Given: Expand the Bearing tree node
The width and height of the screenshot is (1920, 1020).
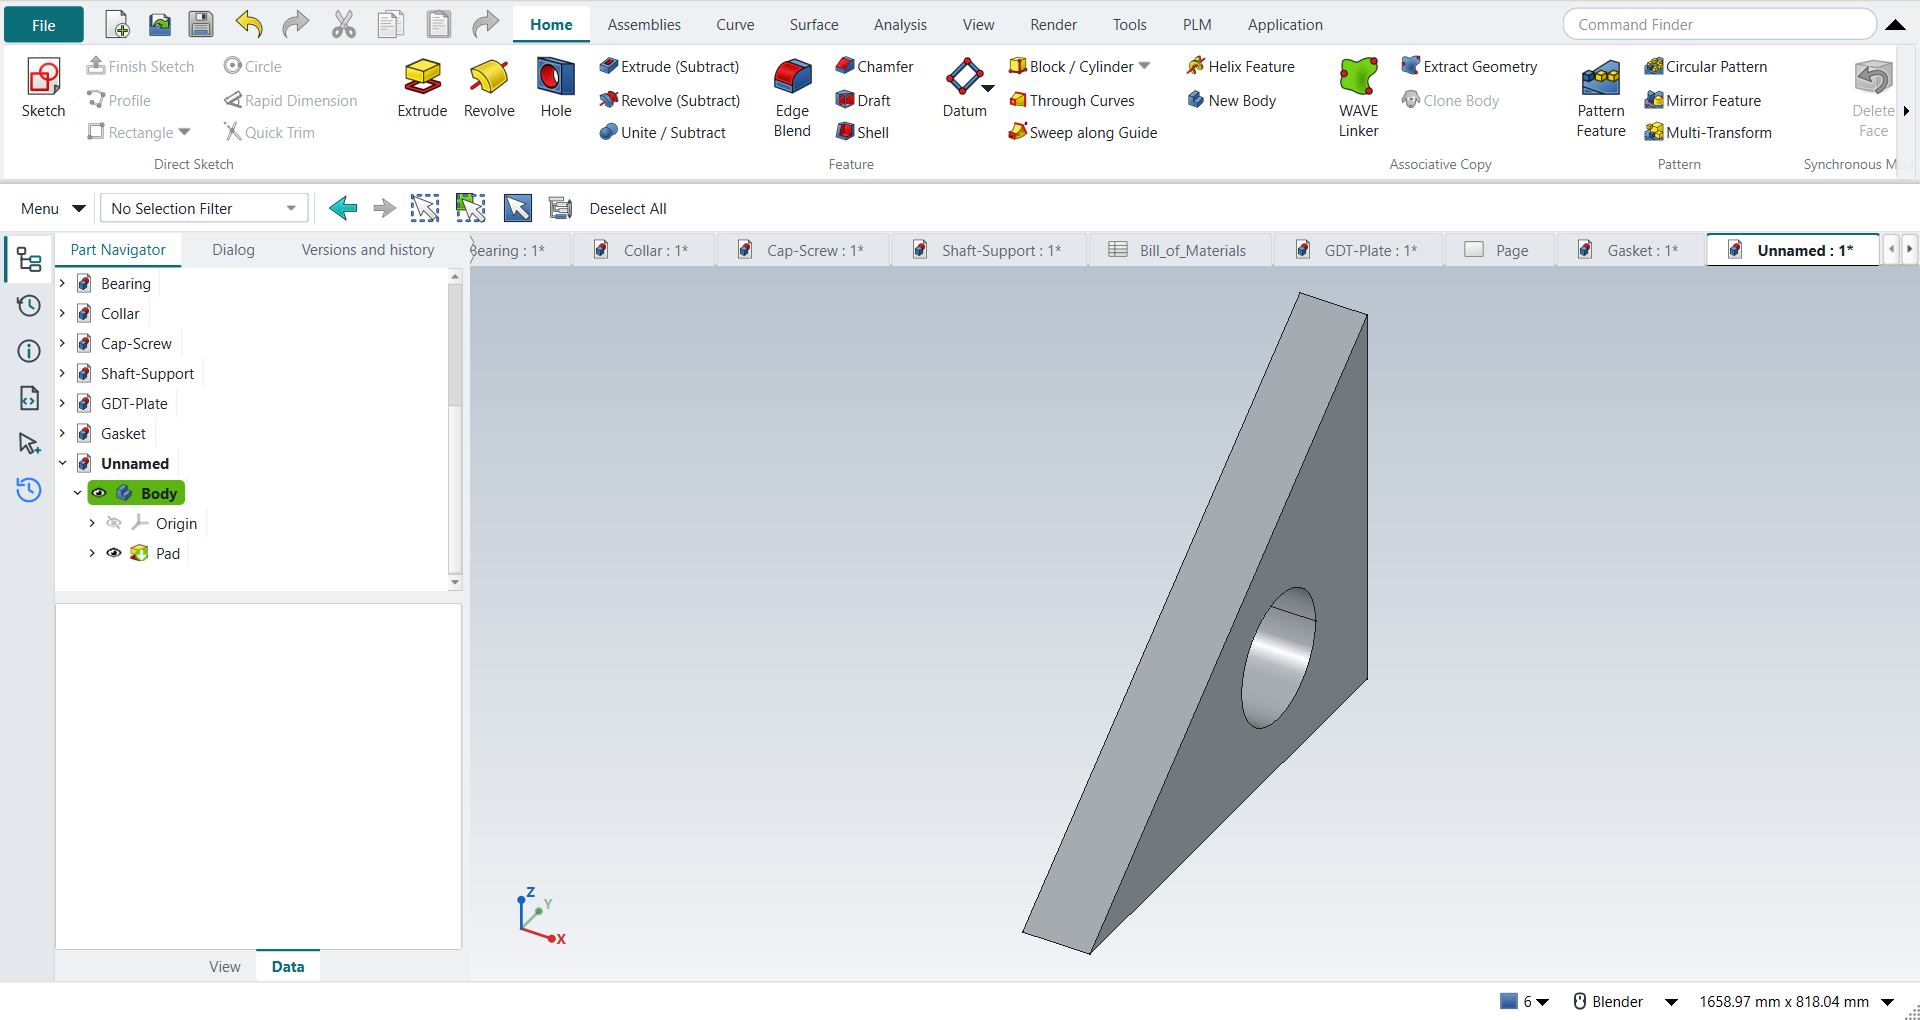Looking at the screenshot, I should click(x=62, y=283).
